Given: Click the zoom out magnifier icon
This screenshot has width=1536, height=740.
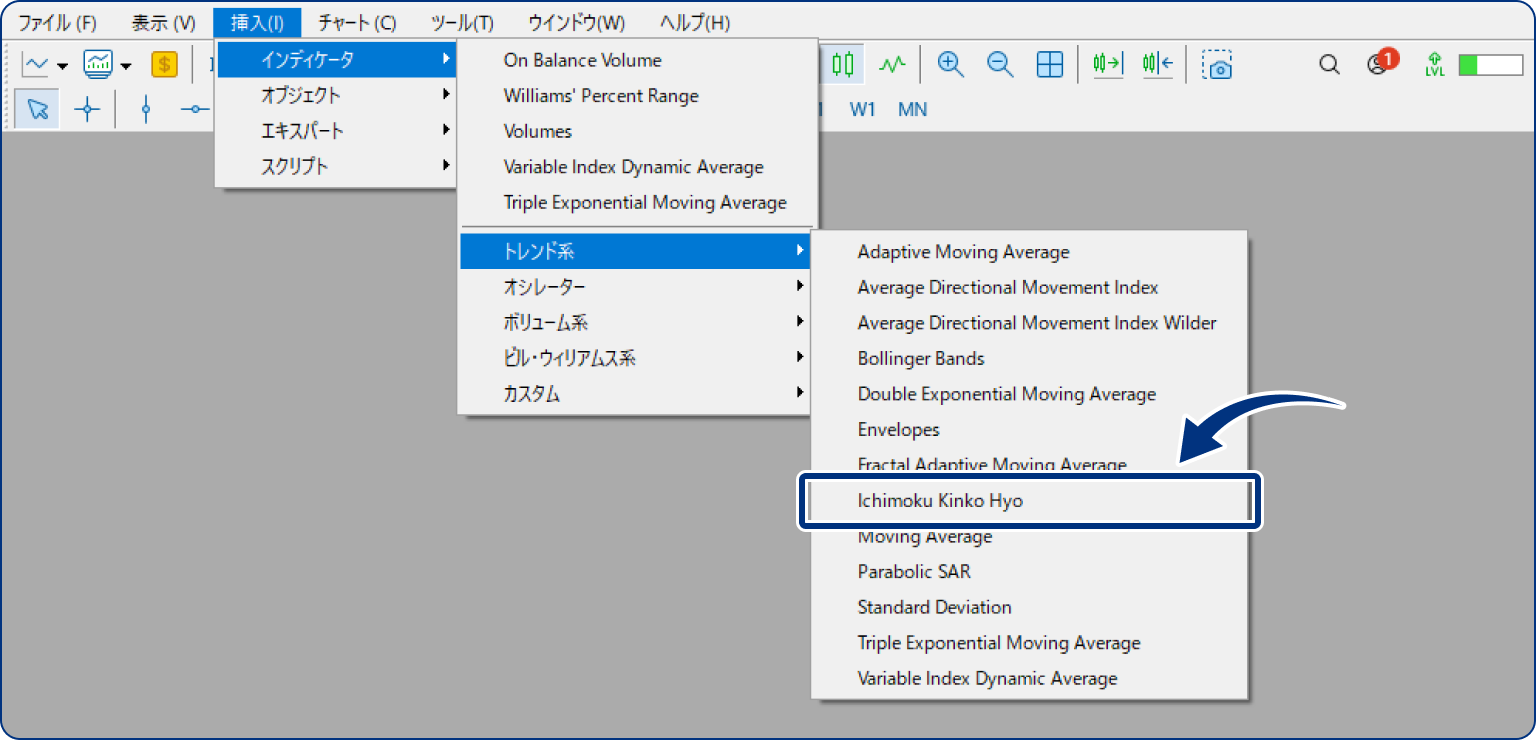Looking at the screenshot, I should tap(999, 65).
